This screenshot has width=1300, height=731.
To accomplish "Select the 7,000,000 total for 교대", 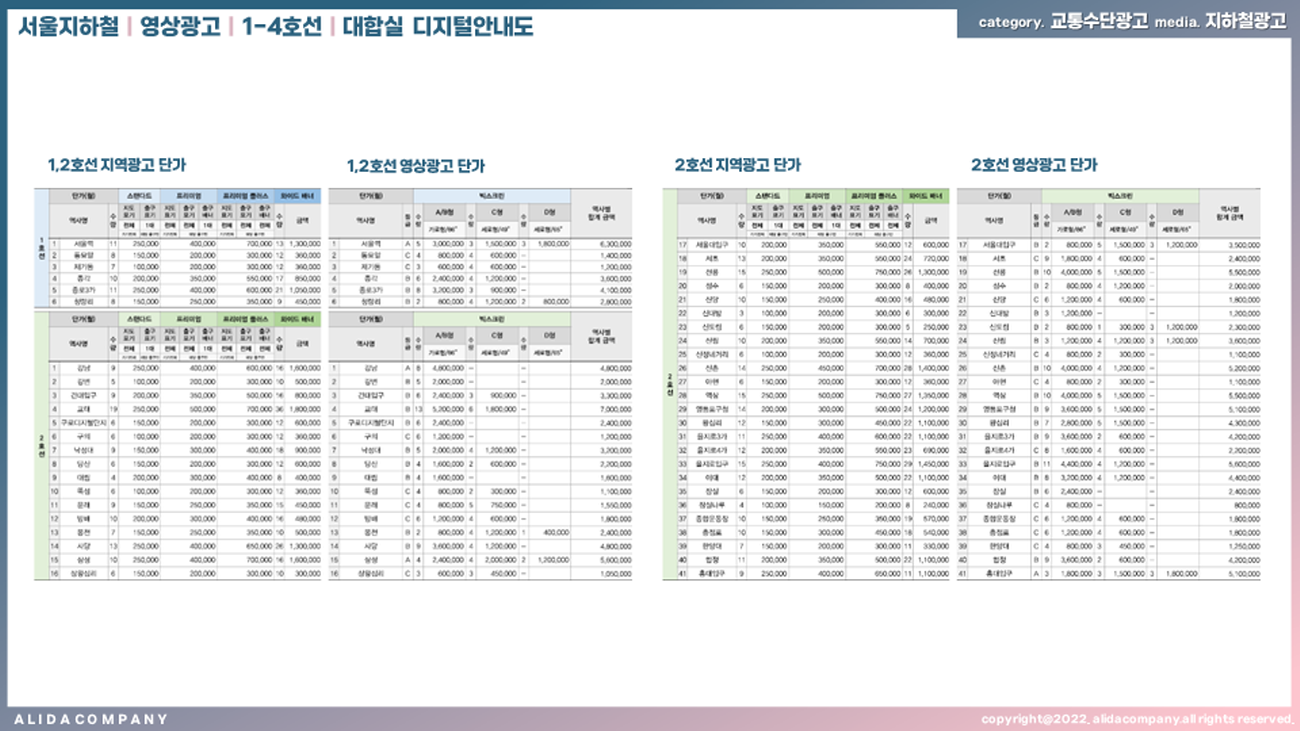I will click(x=614, y=409).
